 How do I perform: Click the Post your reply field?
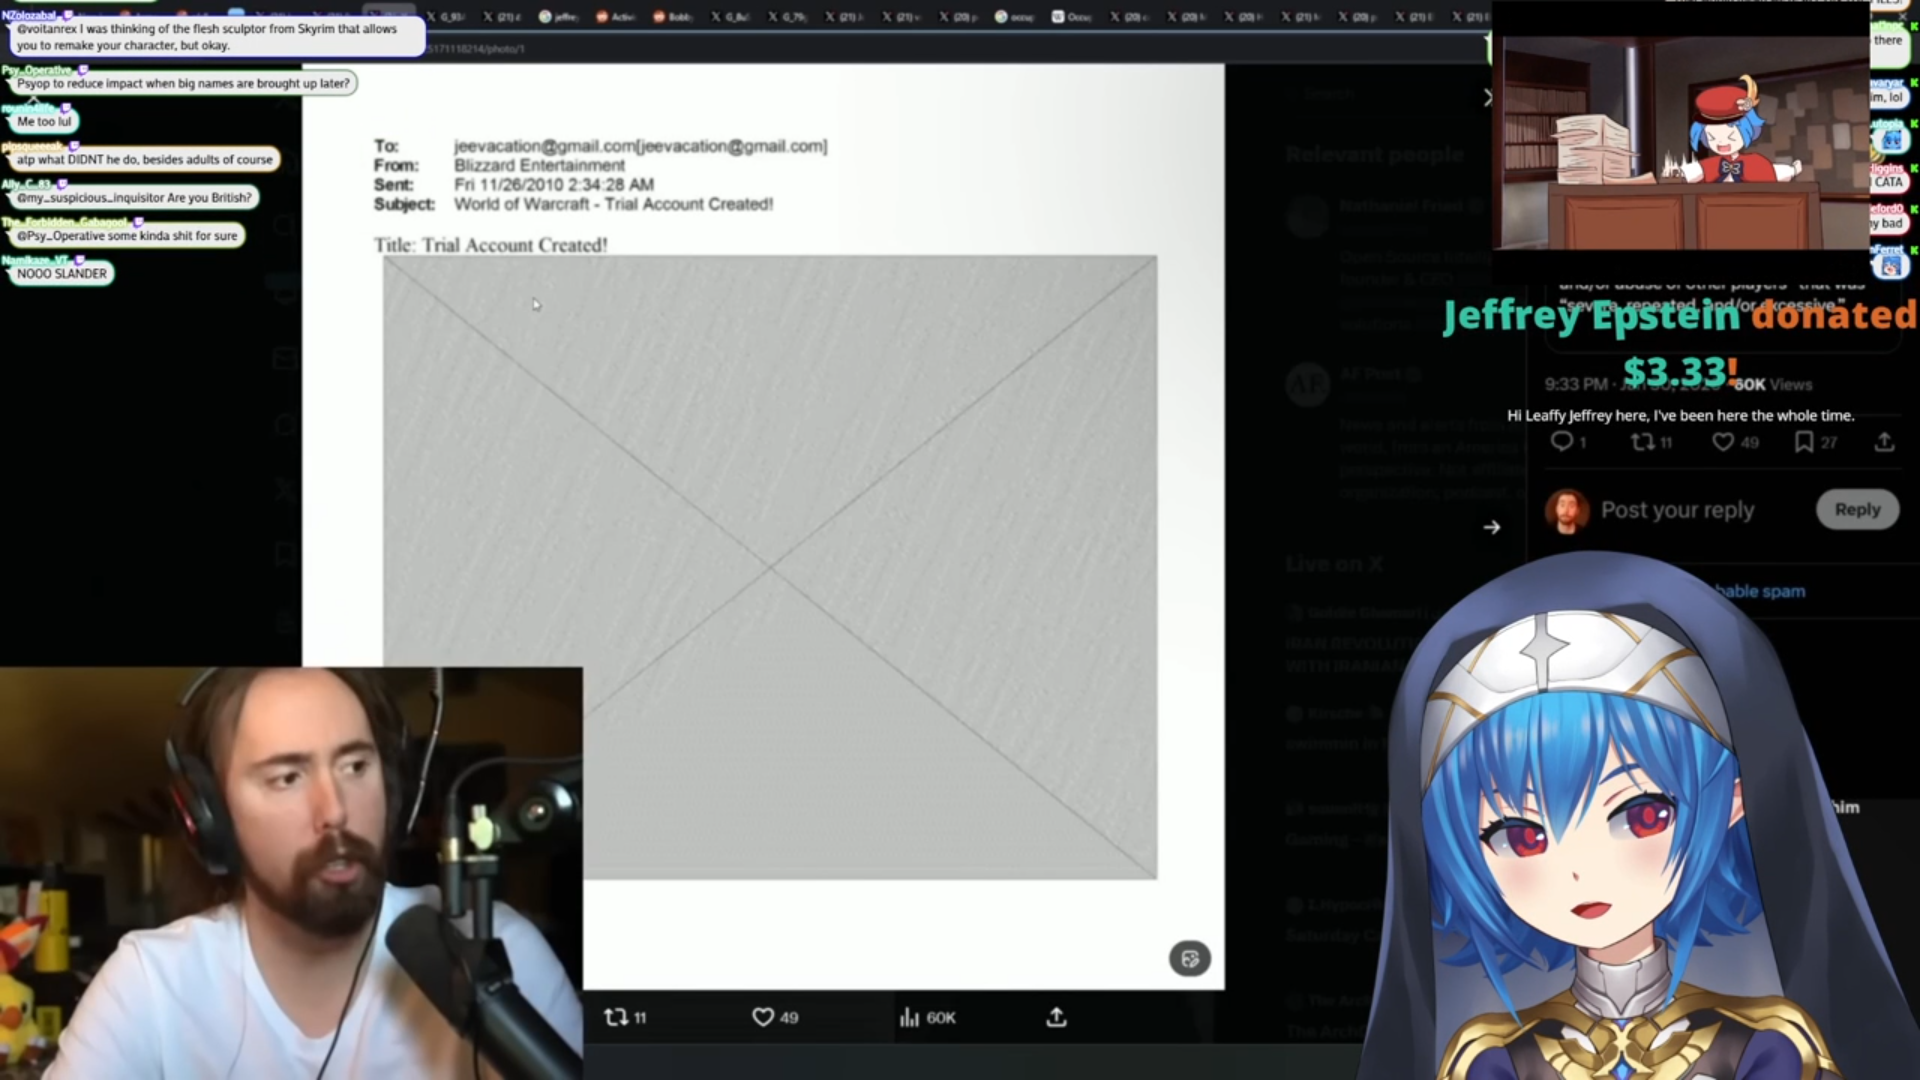[1677, 510]
